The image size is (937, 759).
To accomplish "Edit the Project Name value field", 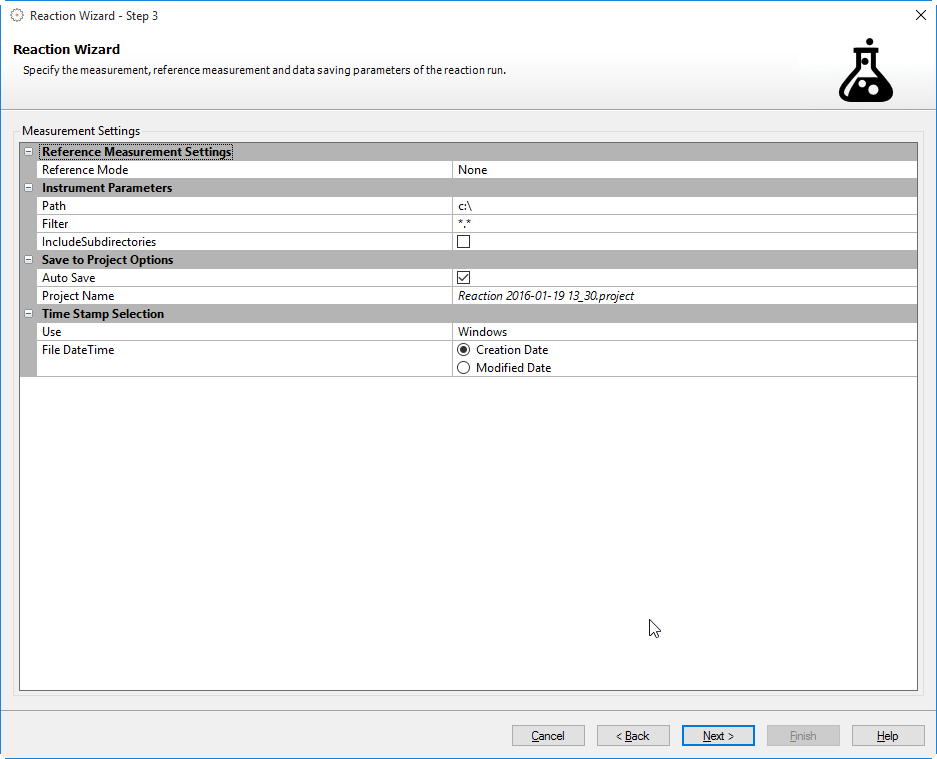I will (683, 296).
